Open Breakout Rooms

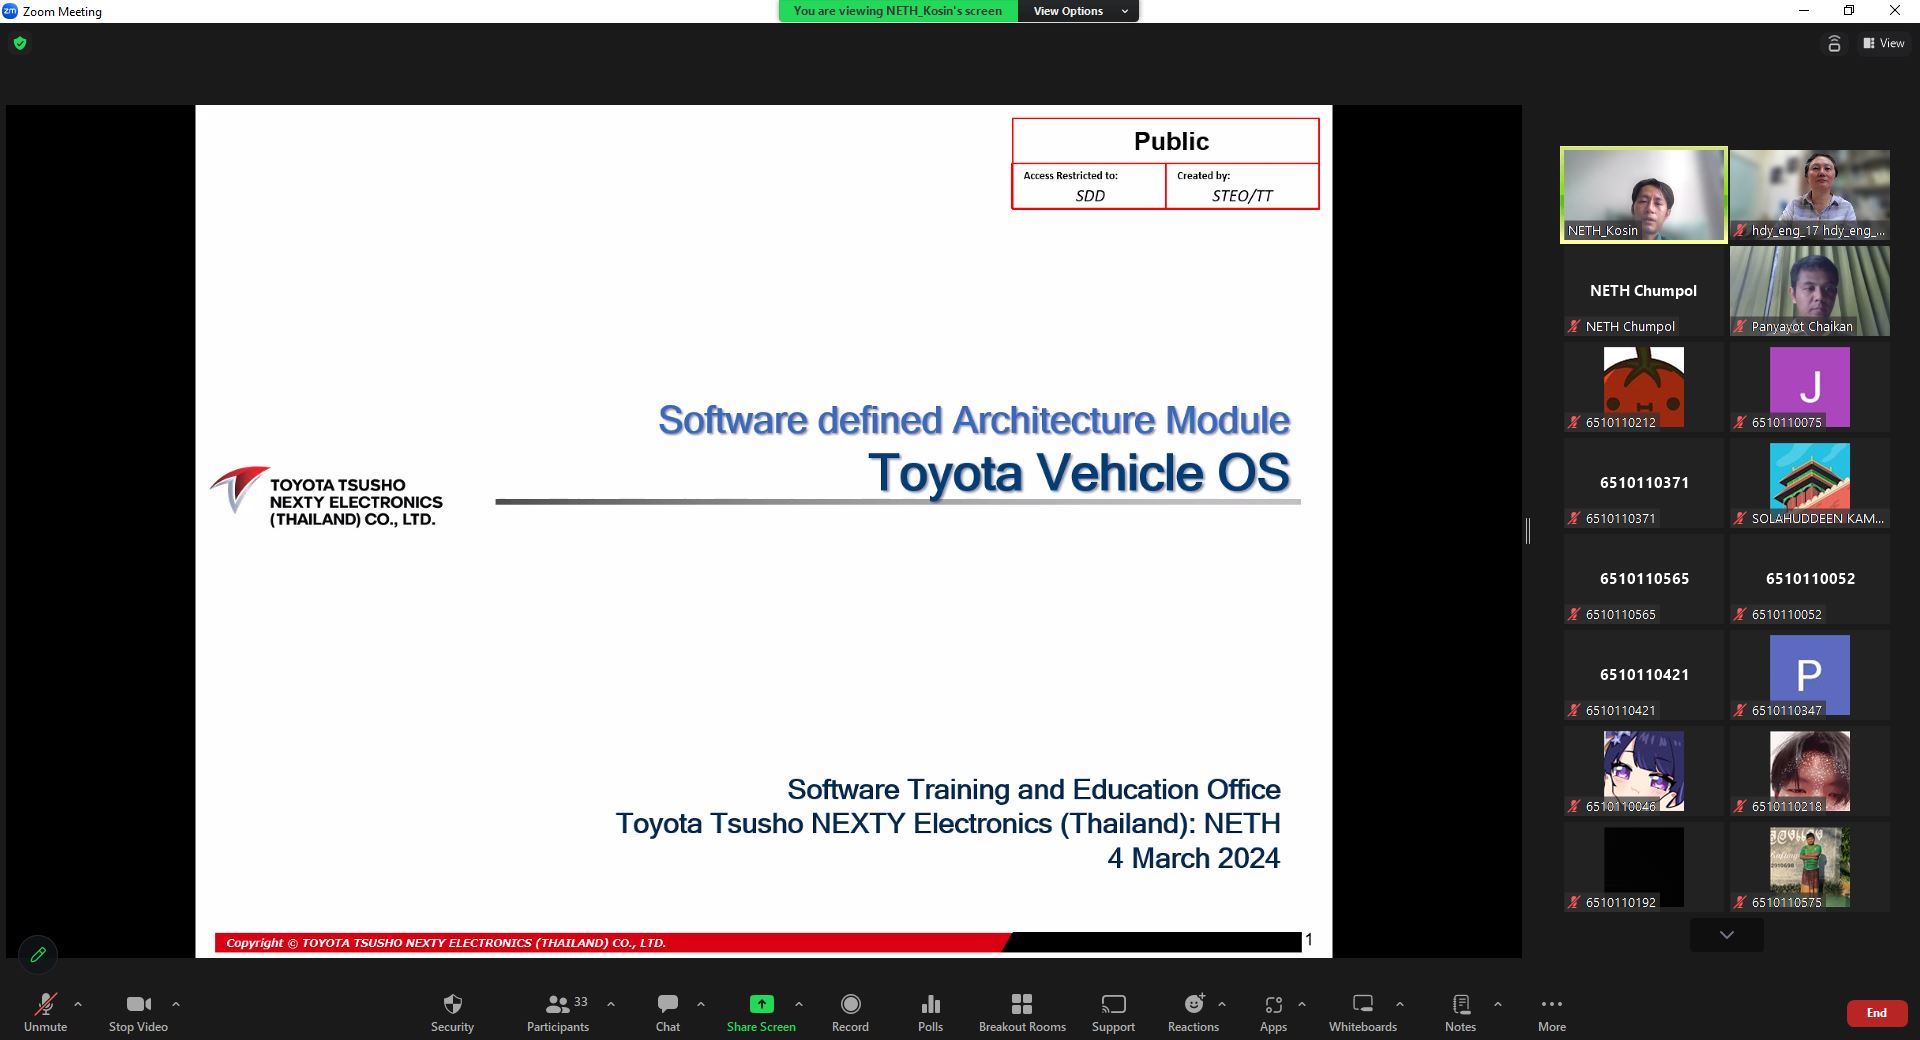[1021, 1004]
